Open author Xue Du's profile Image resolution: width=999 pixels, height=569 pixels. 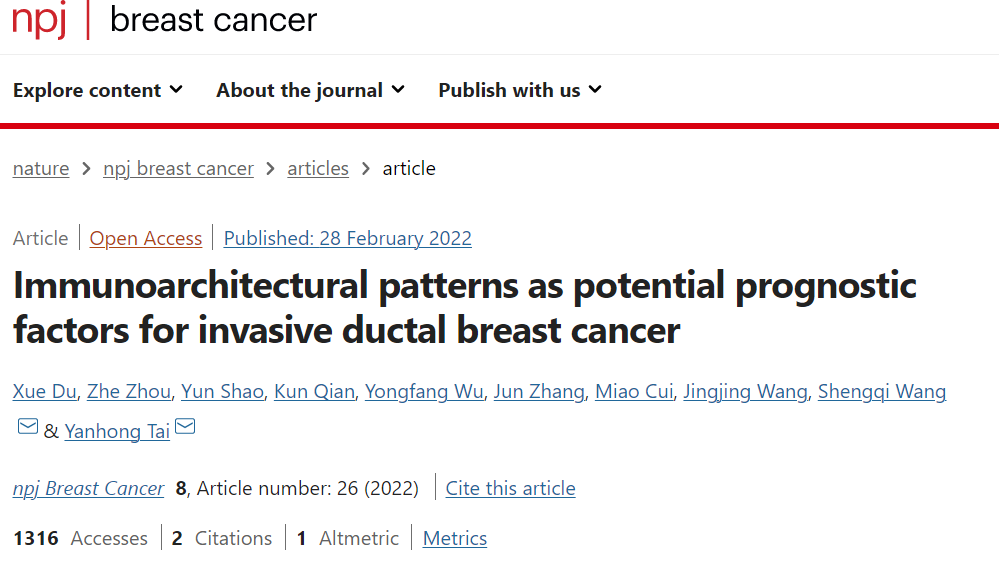pyautogui.click(x=44, y=391)
